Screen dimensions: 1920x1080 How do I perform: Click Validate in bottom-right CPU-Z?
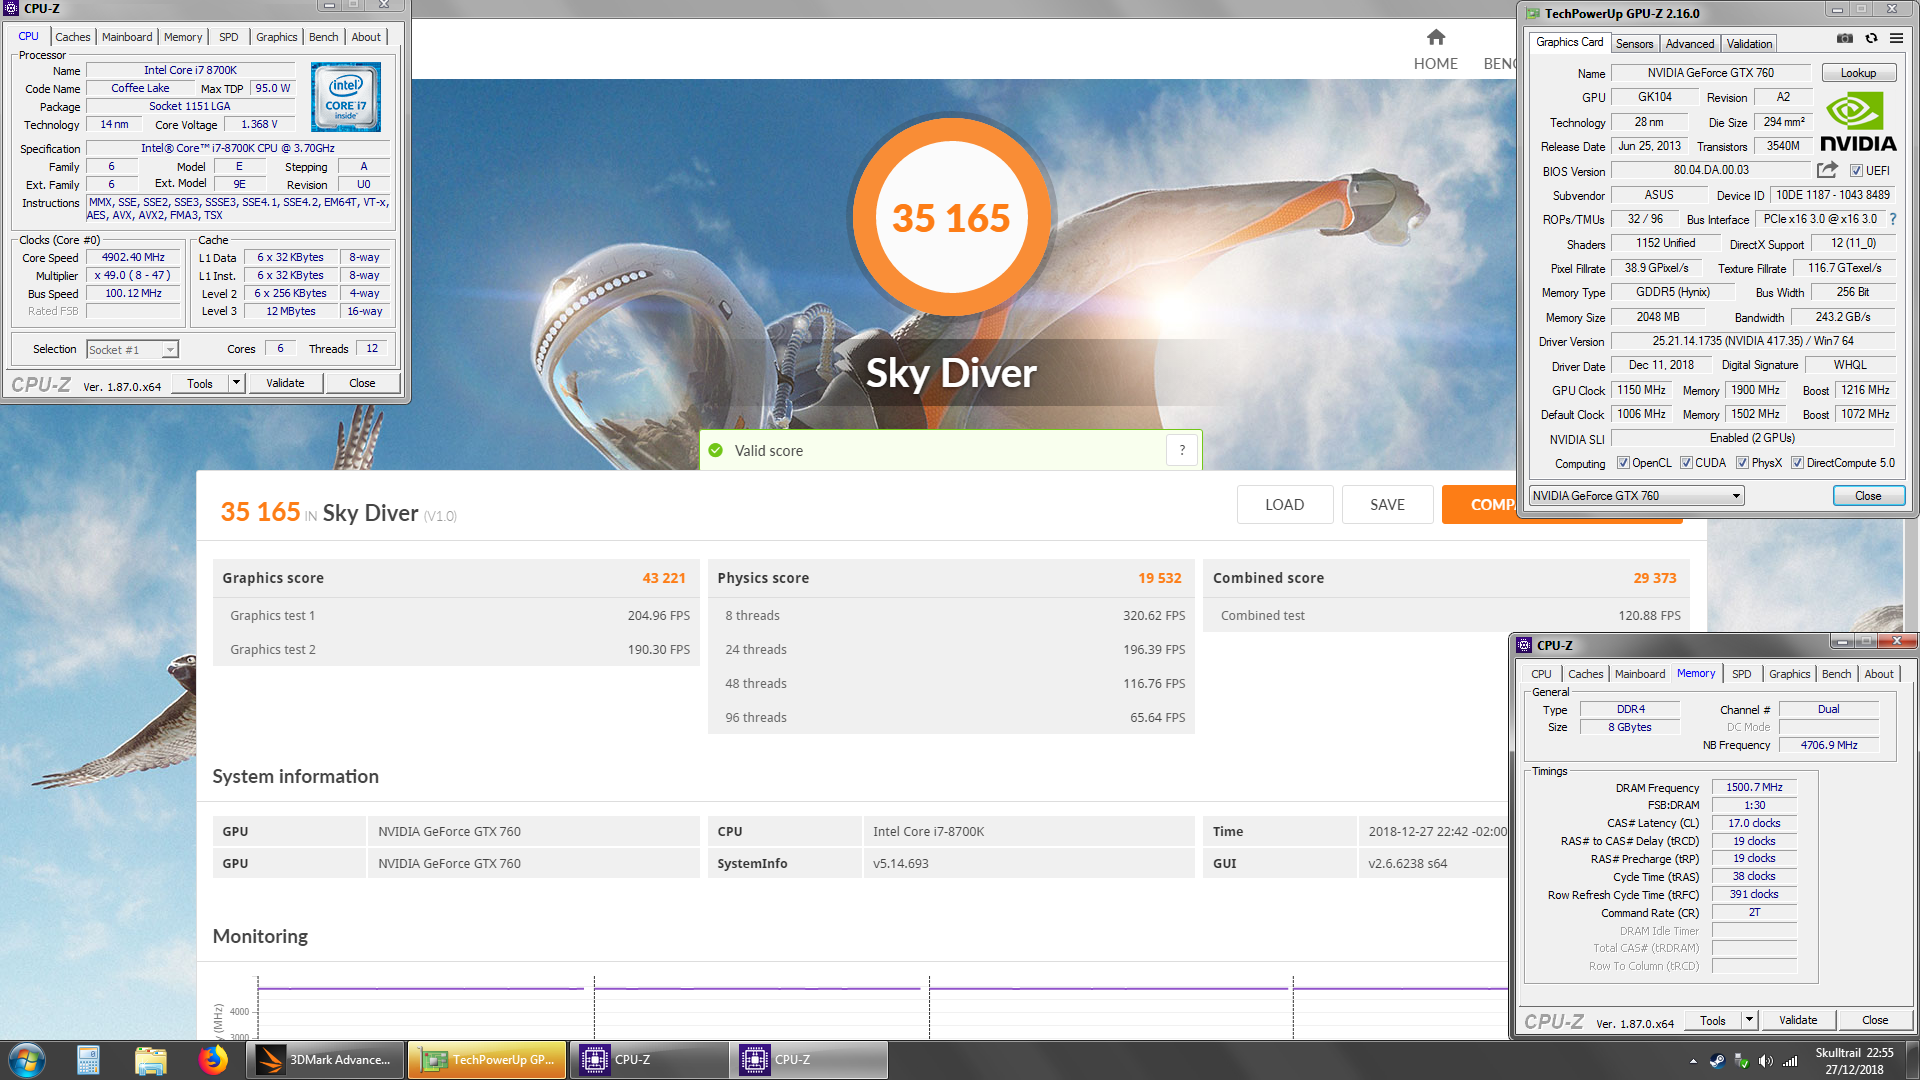click(1798, 1020)
